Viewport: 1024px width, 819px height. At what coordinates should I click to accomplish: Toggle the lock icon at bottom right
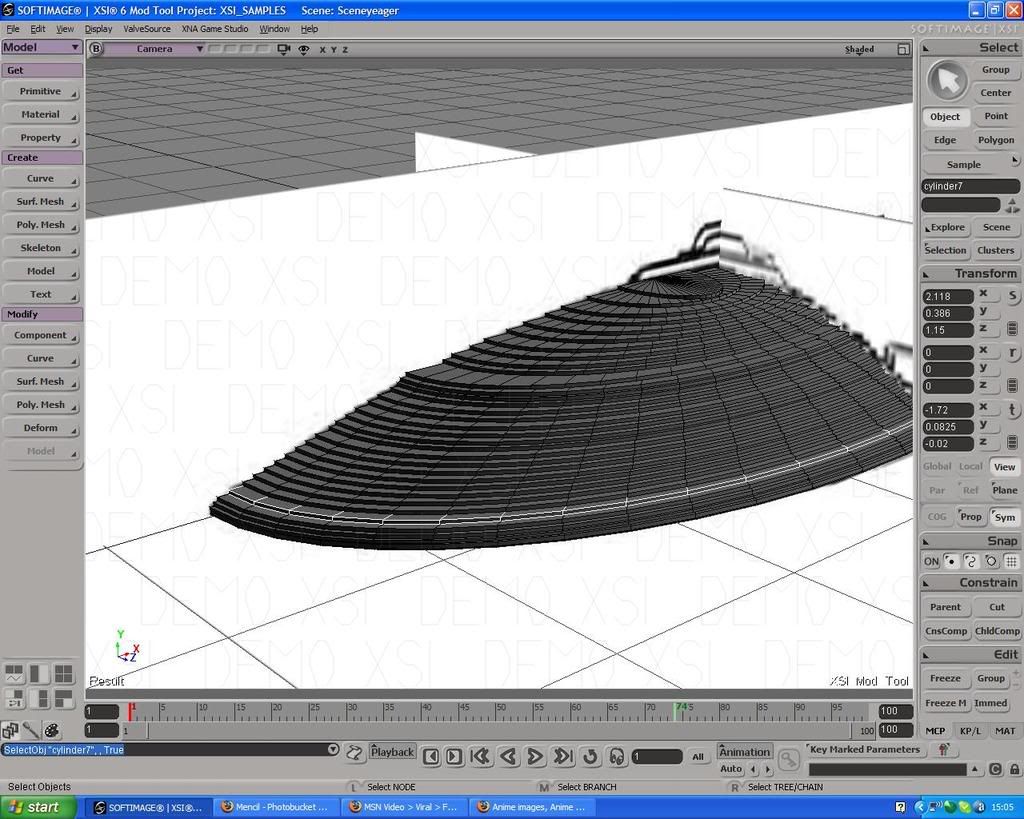pyautogui.click(x=1014, y=769)
